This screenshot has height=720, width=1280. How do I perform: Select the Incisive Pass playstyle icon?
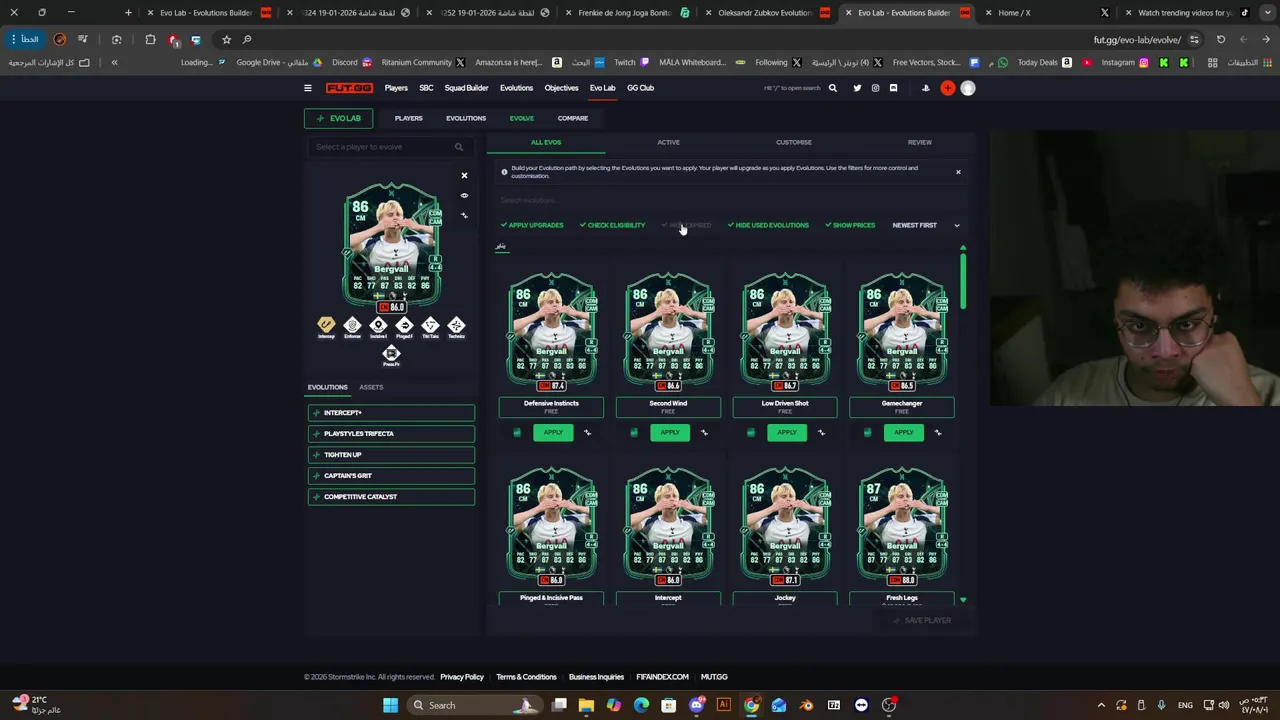(x=378, y=326)
